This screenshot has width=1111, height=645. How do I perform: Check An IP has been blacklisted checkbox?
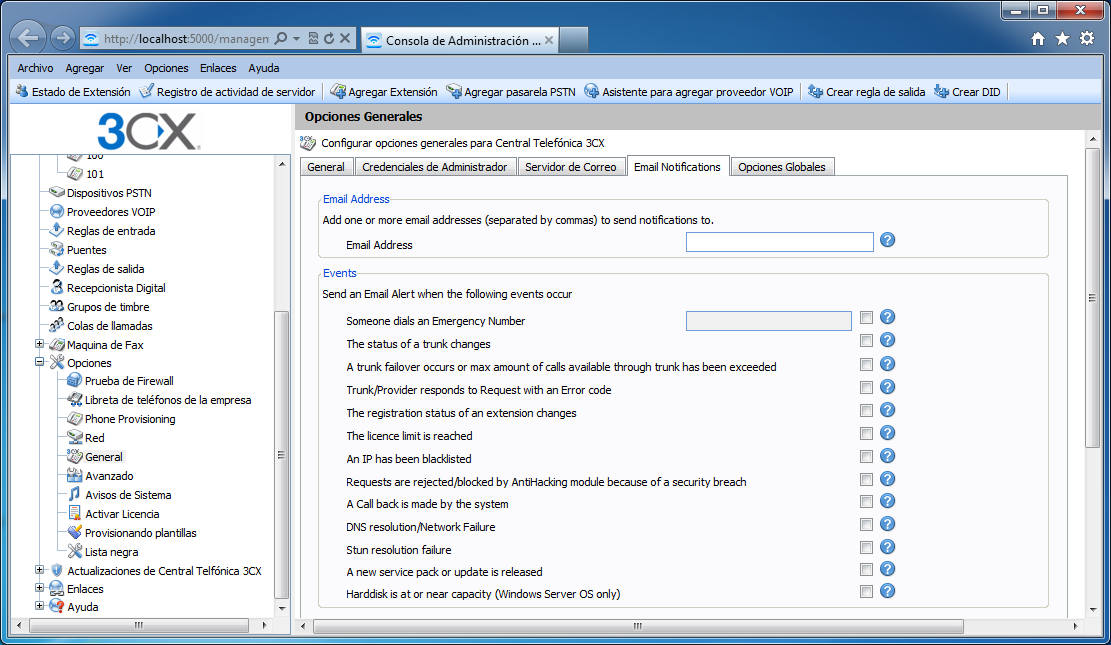[866, 456]
